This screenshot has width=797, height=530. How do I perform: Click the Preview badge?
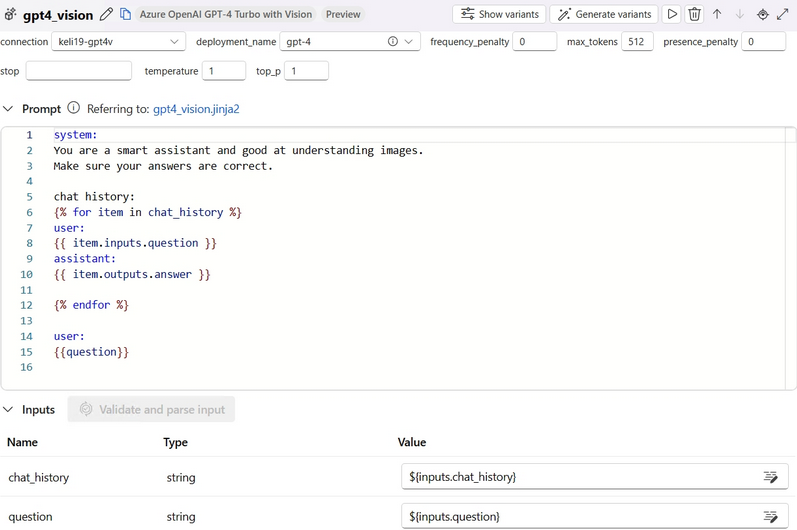pos(343,14)
